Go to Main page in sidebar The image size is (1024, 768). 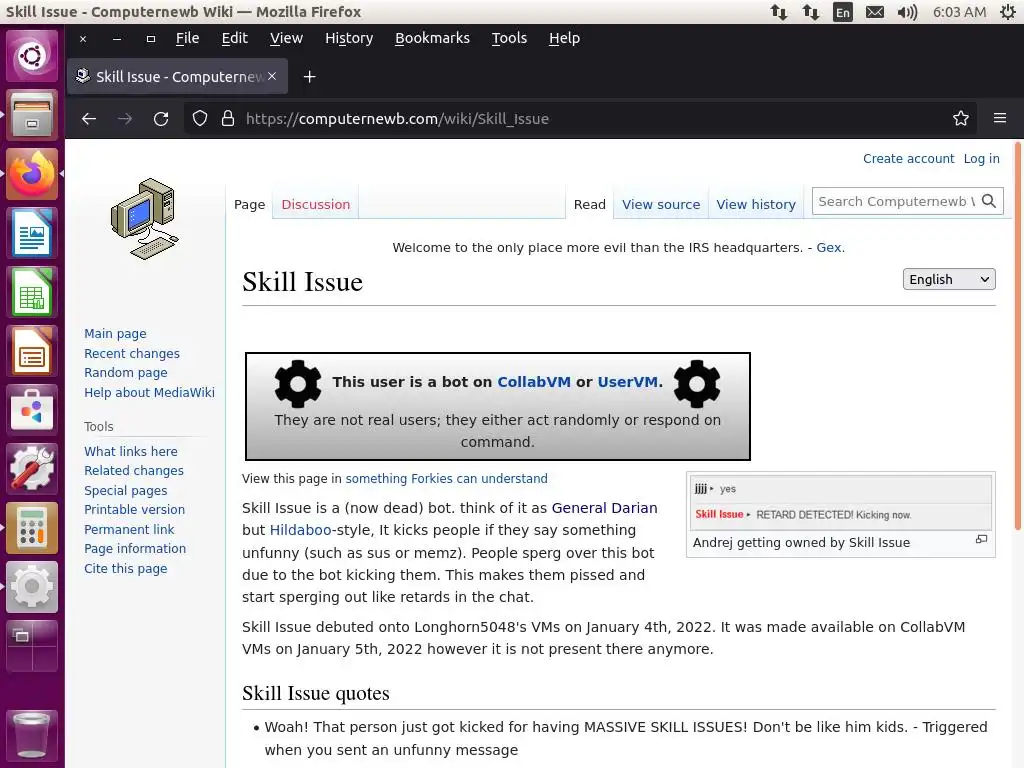pyautogui.click(x=115, y=334)
